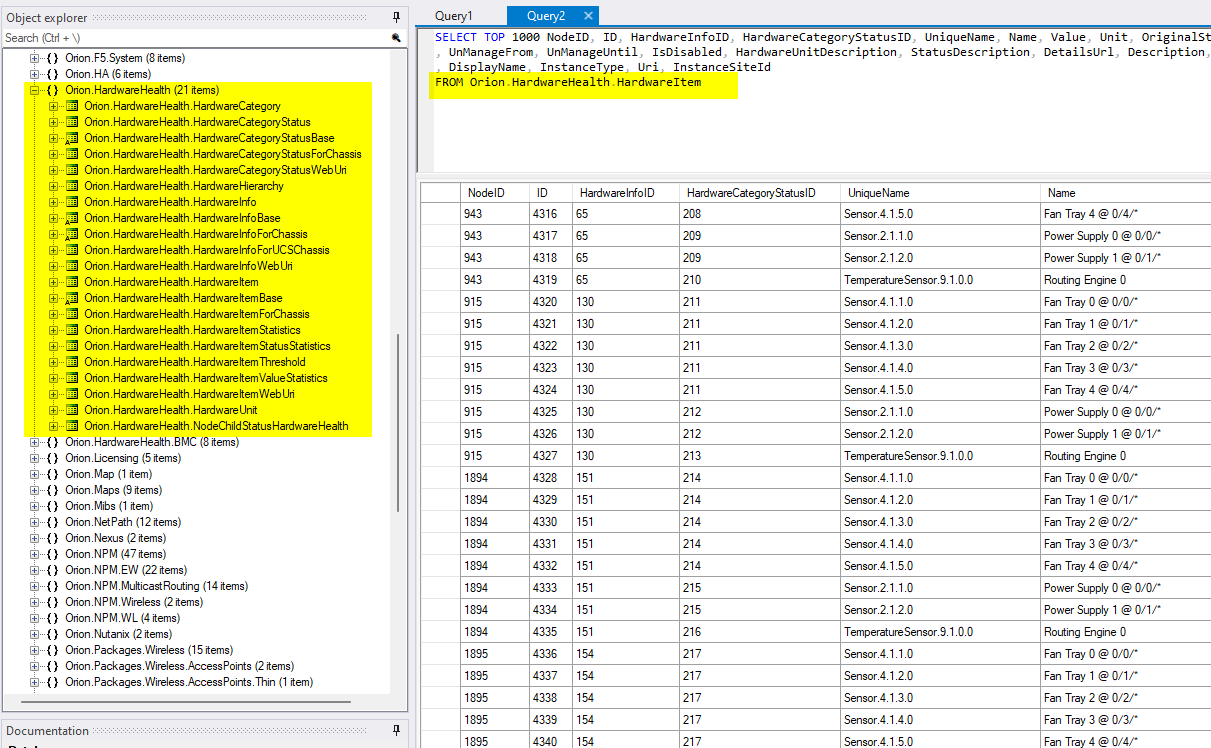Expand the Orion.NetPath namespace node

tap(35, 522)
